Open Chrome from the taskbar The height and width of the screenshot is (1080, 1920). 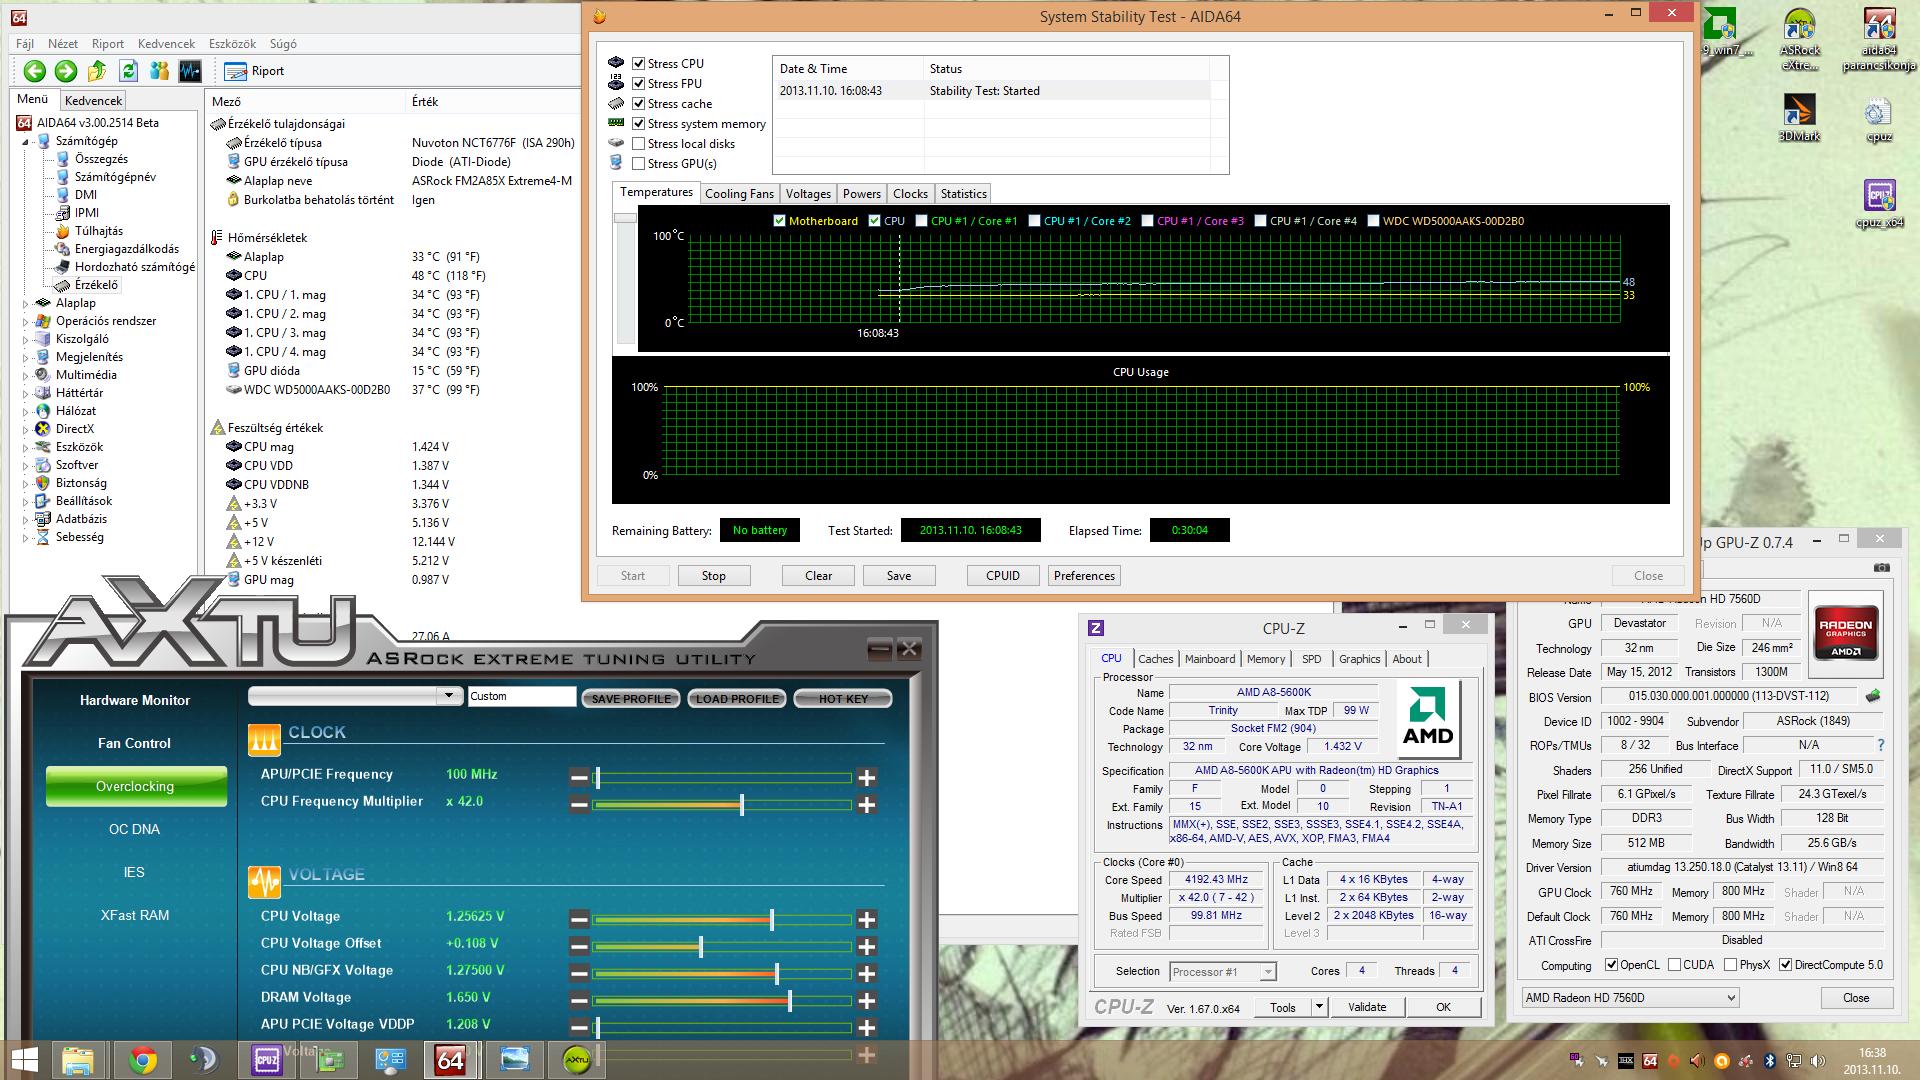coord(143,1060)
